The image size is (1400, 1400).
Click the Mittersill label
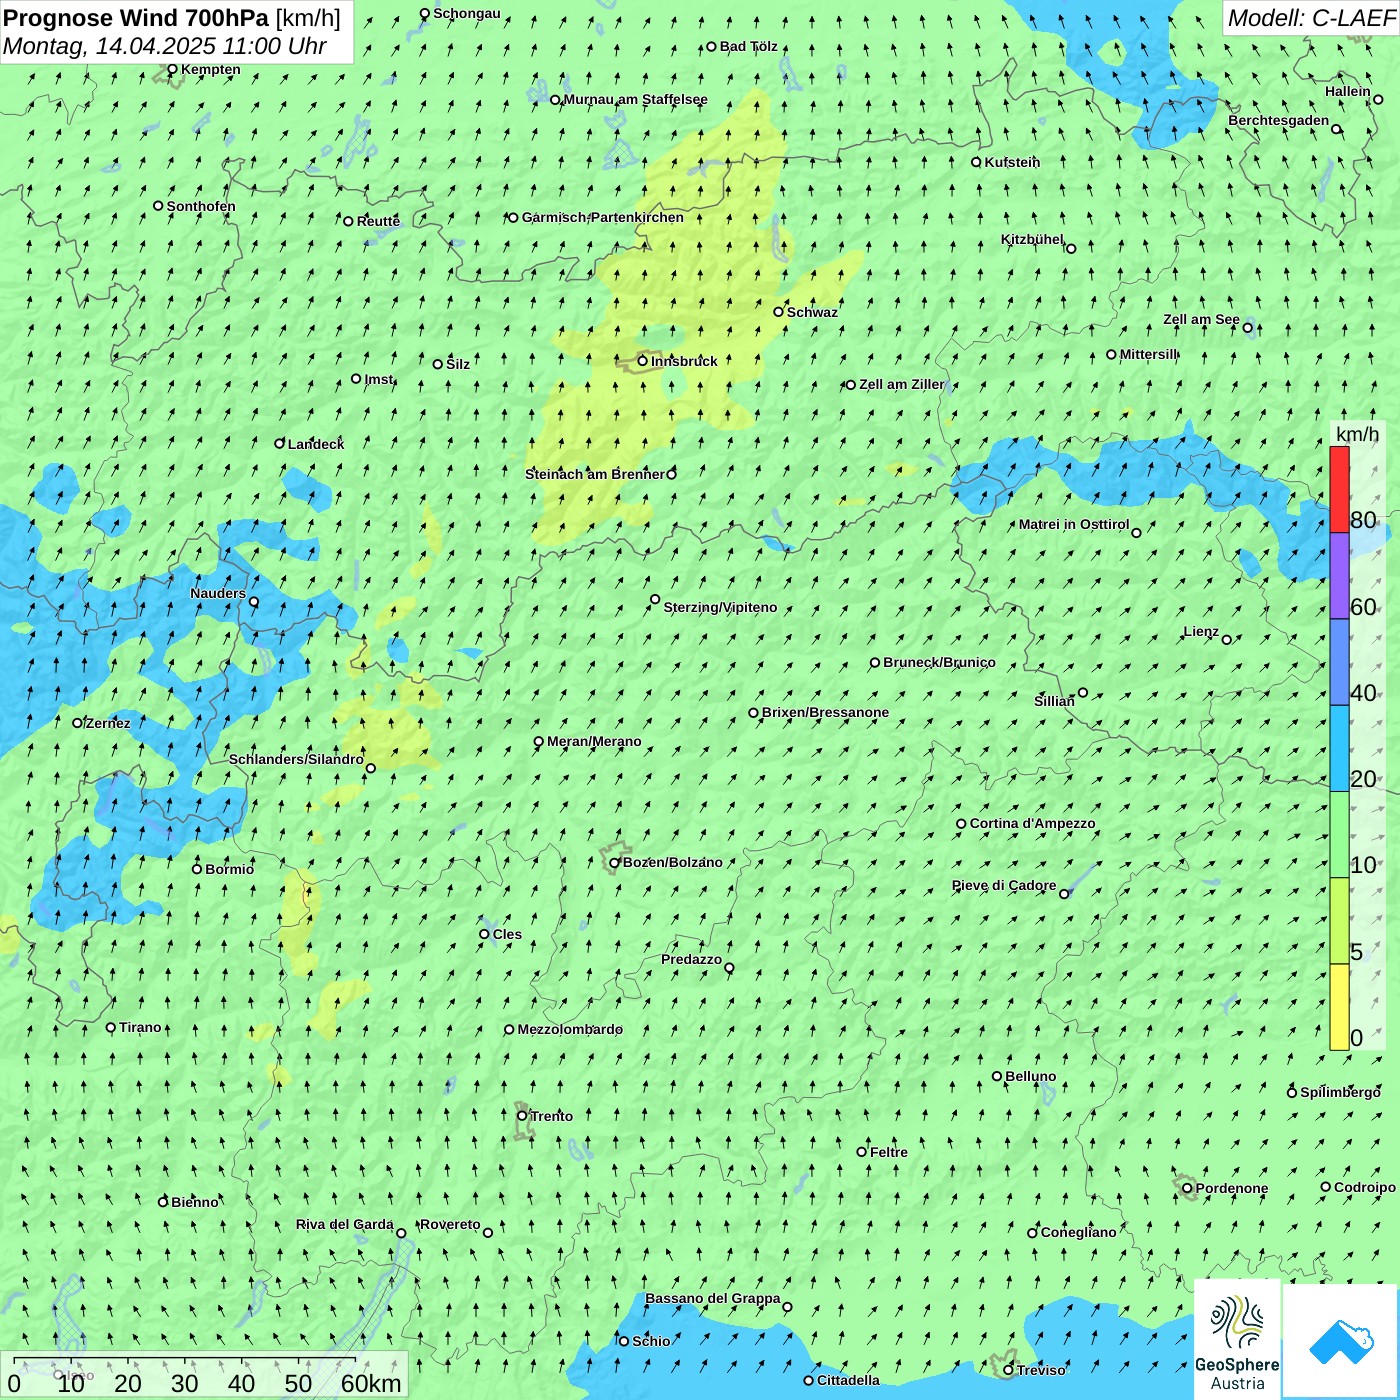[1148, 354]
